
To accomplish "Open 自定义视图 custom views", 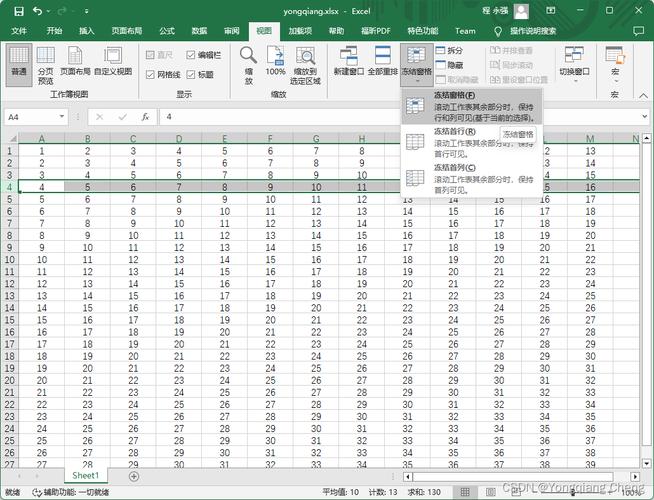I will click(x=113, y=62).
